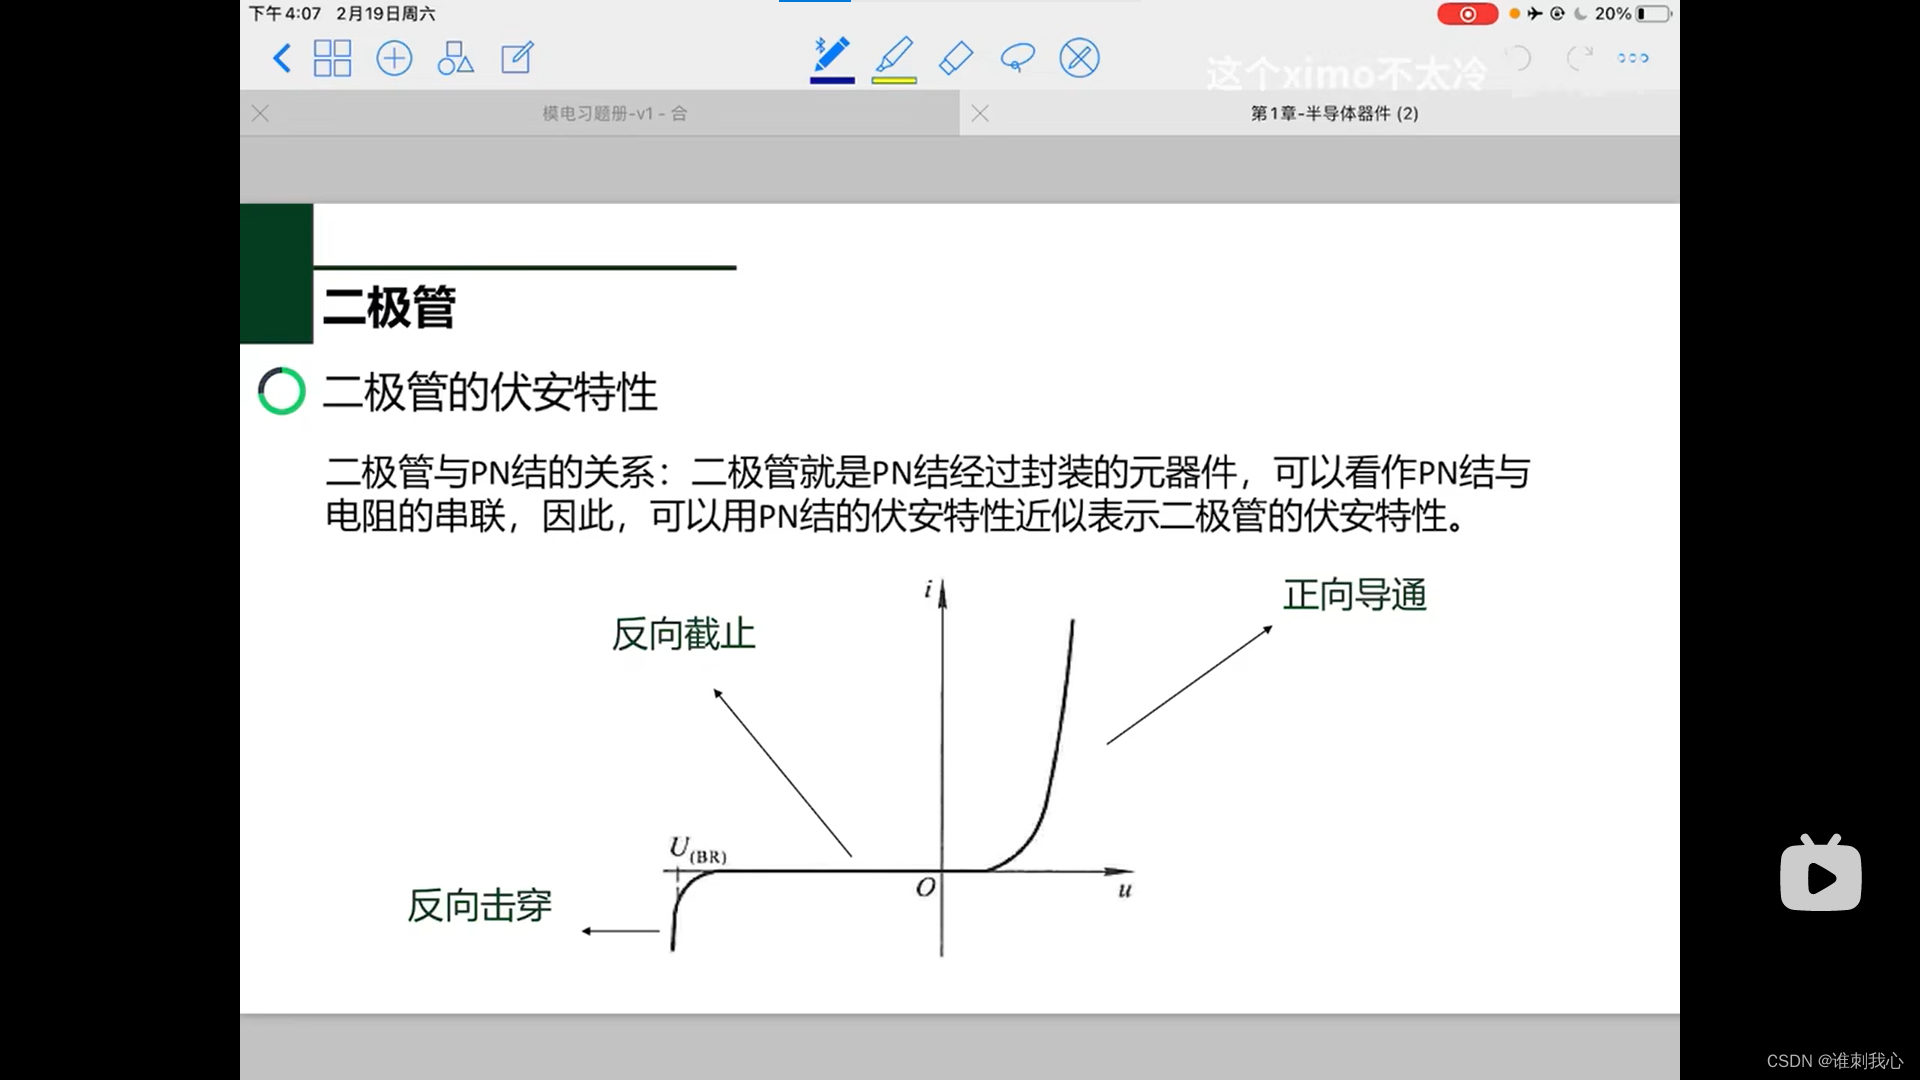Viewport: 1920px width, 1080px height.
Task: Tap the red screen recording indicator
Action: [x=1467, y=14]
